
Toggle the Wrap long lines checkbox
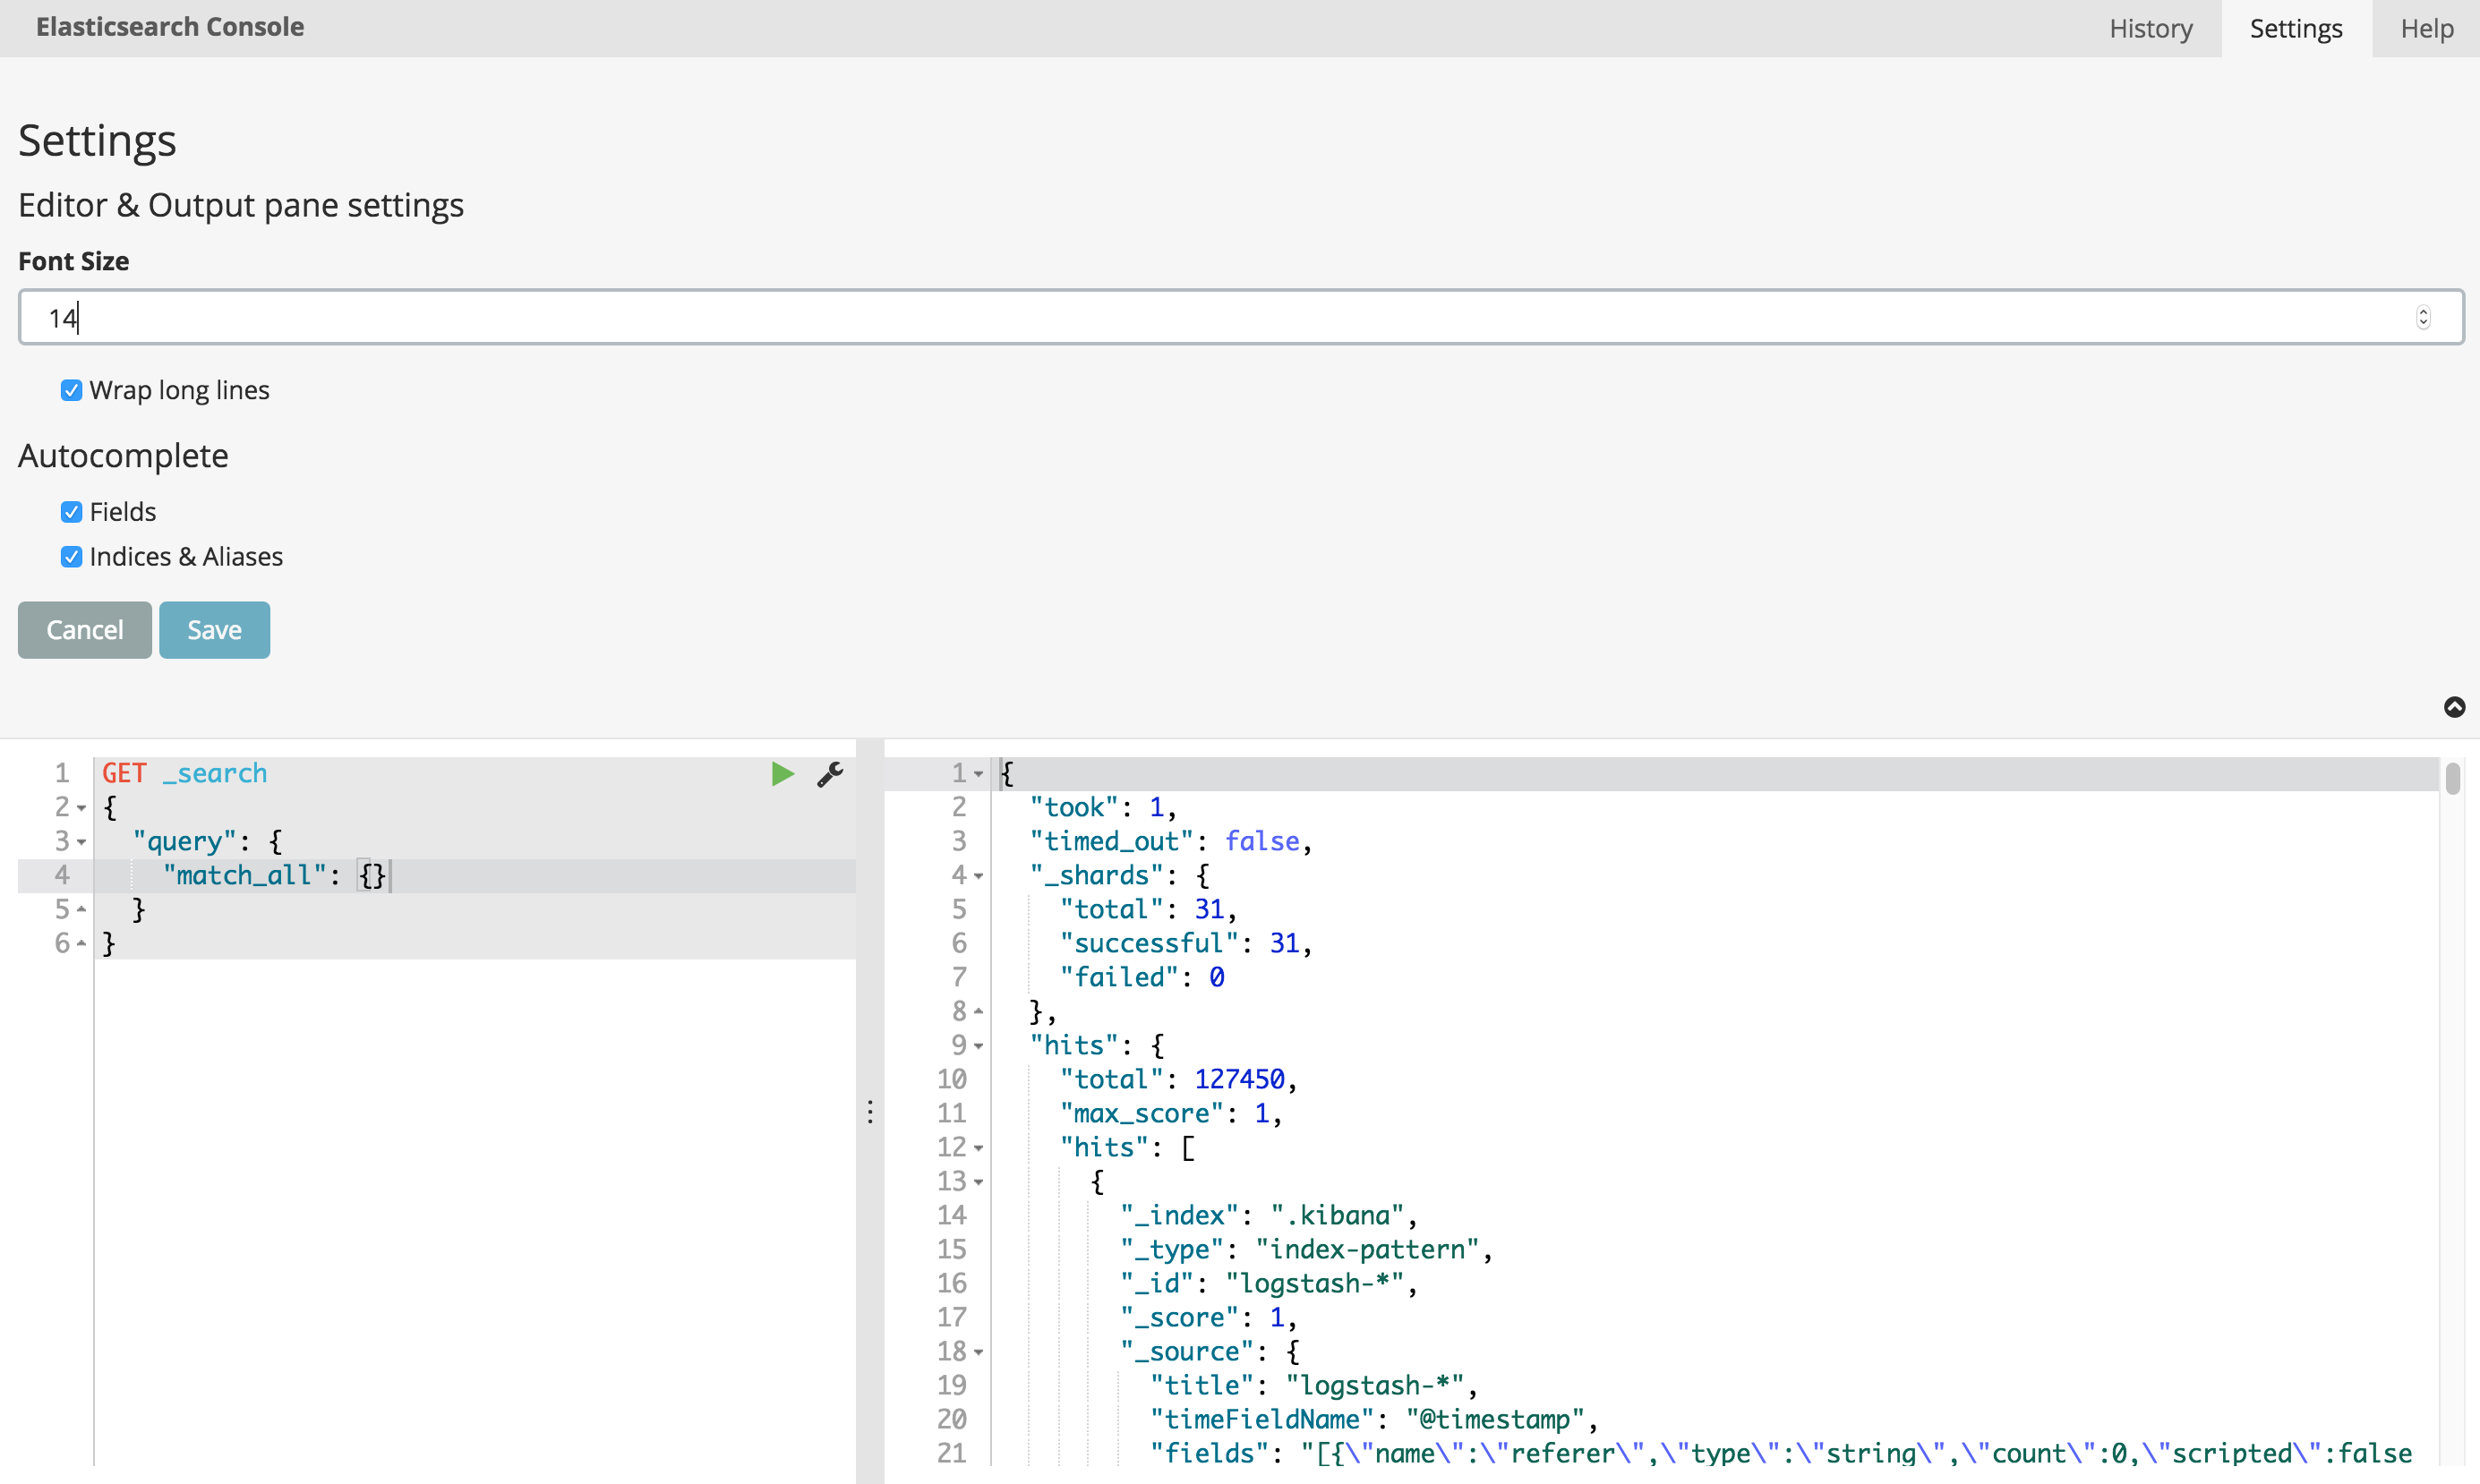(x=71, y=390)
